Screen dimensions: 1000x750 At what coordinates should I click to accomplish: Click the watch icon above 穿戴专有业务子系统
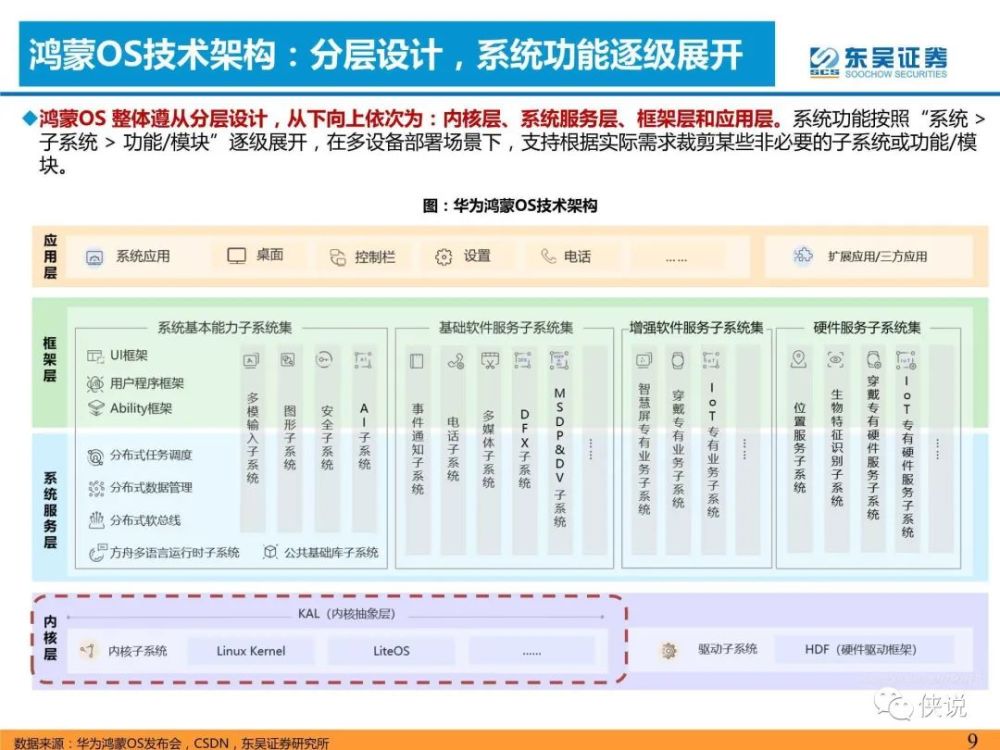click(x=678, y=361)
